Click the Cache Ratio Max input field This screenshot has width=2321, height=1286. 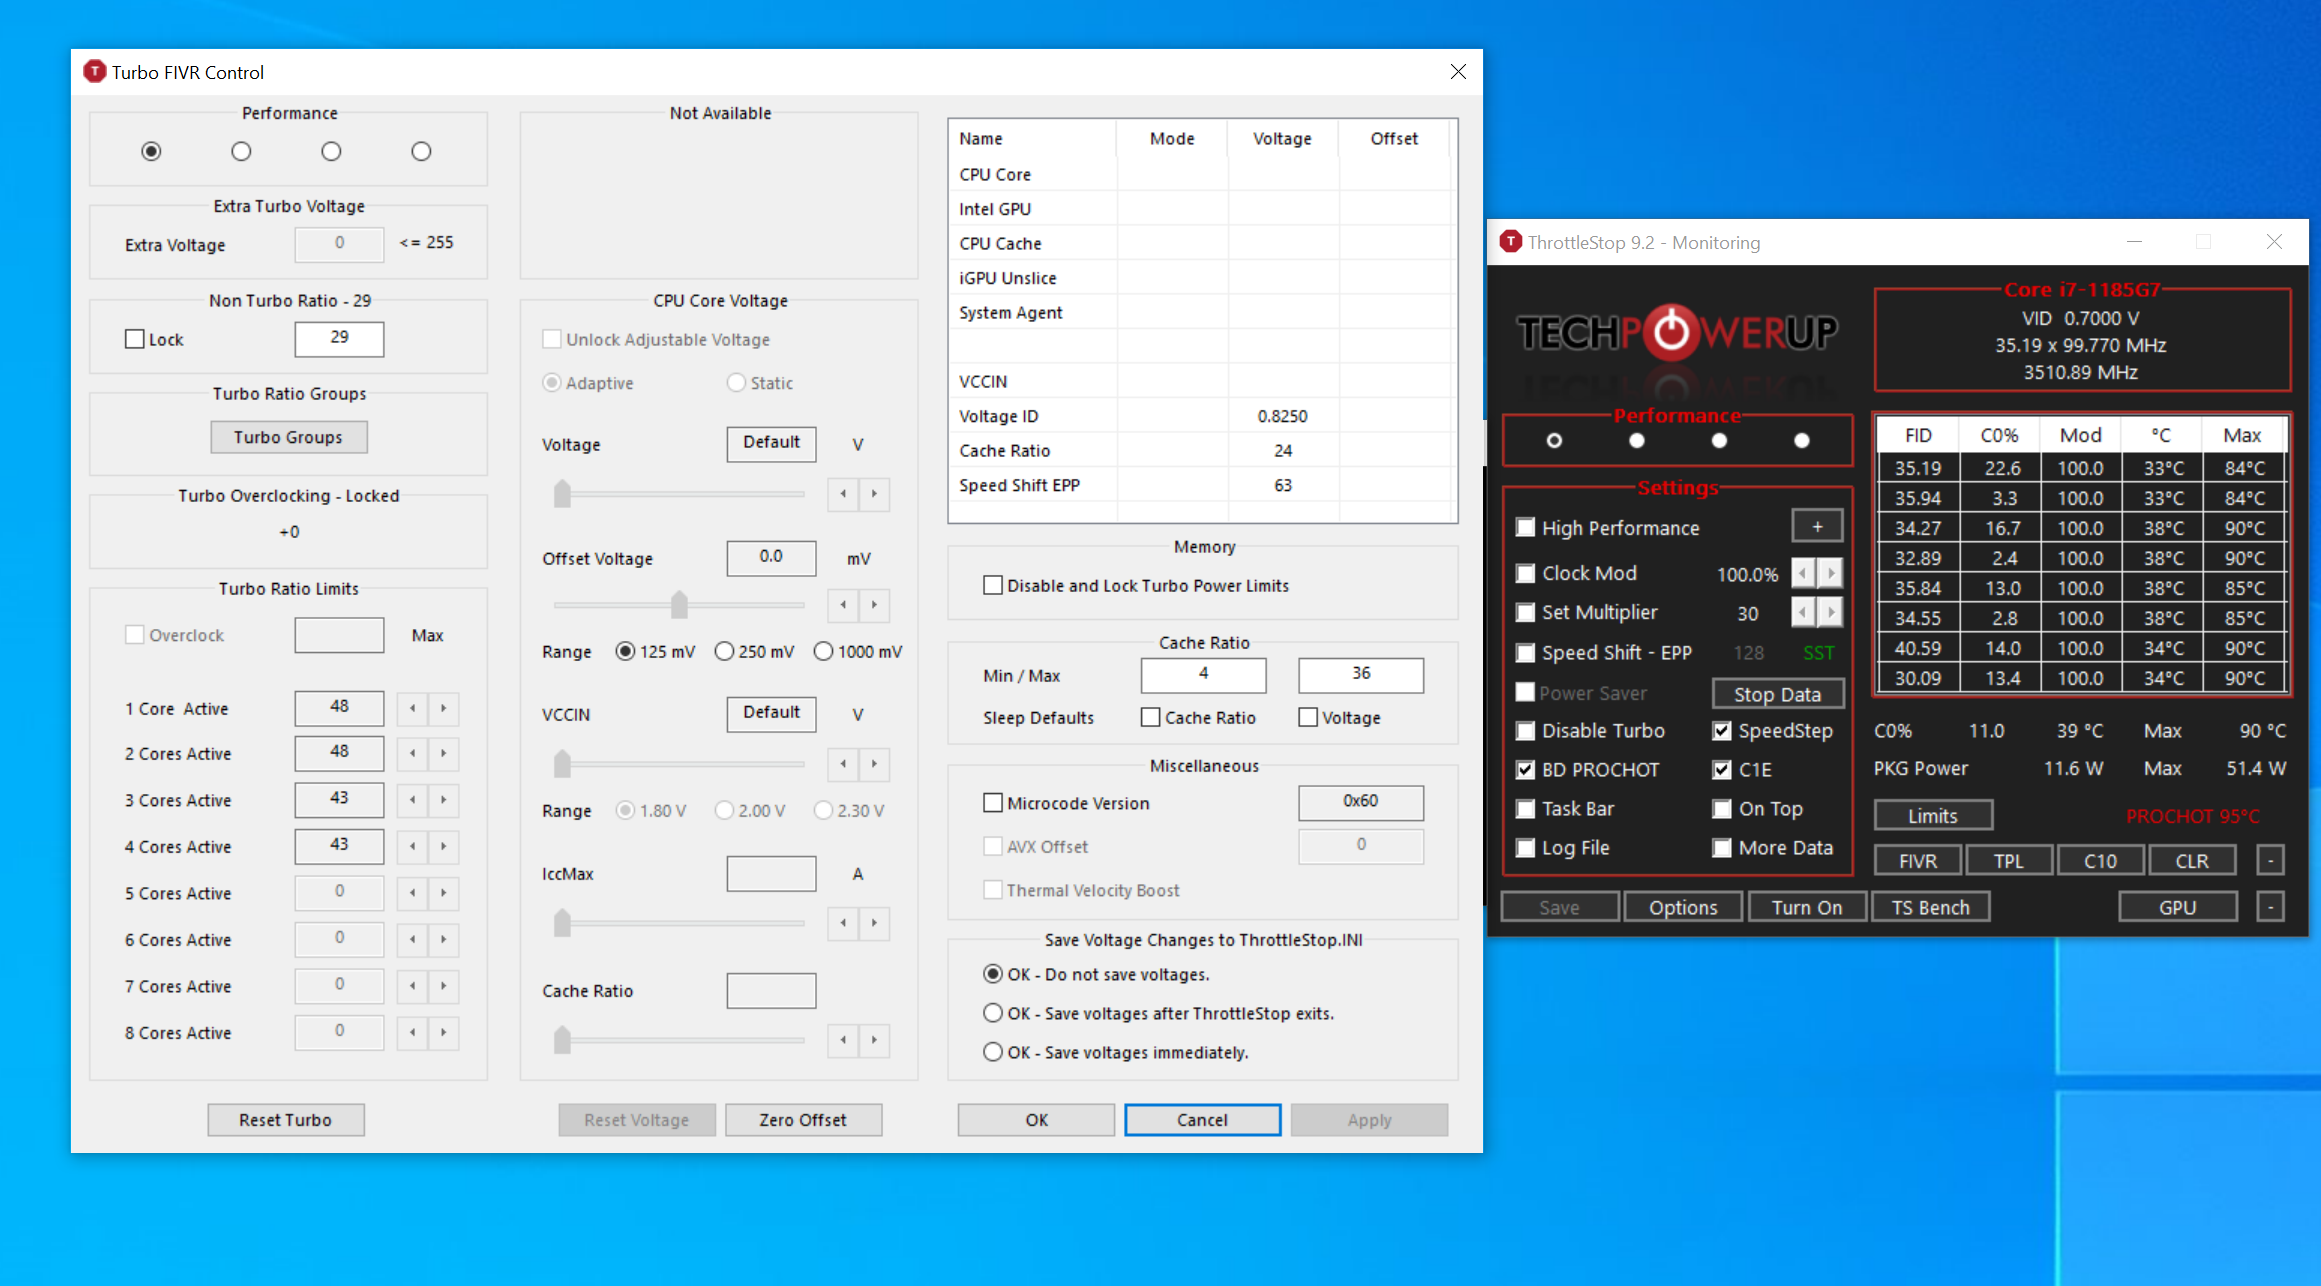pyautogui.click(x=1360, y=674)
